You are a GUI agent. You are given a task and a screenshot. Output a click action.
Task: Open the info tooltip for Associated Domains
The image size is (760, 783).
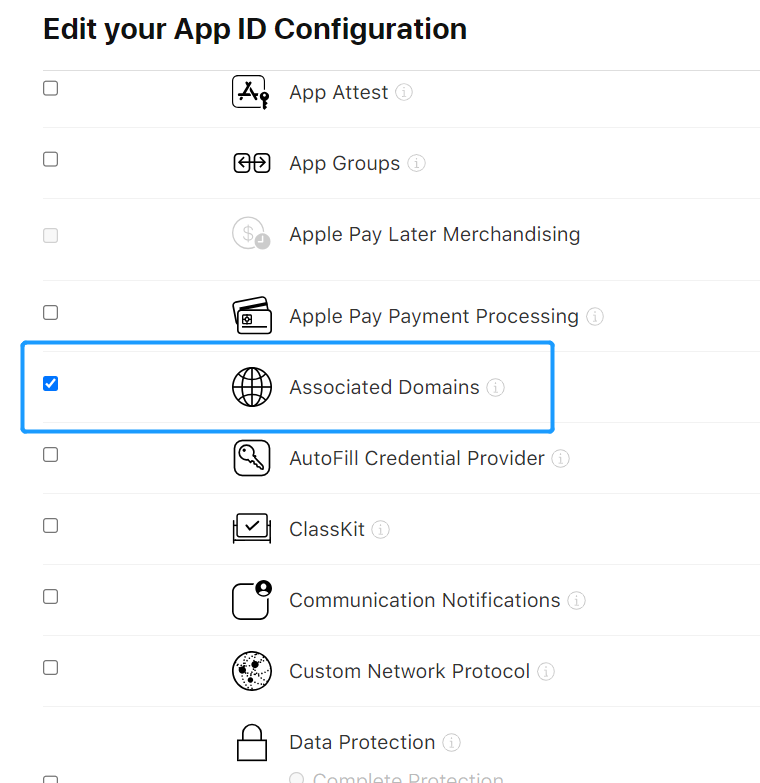(x=495, y=388)
